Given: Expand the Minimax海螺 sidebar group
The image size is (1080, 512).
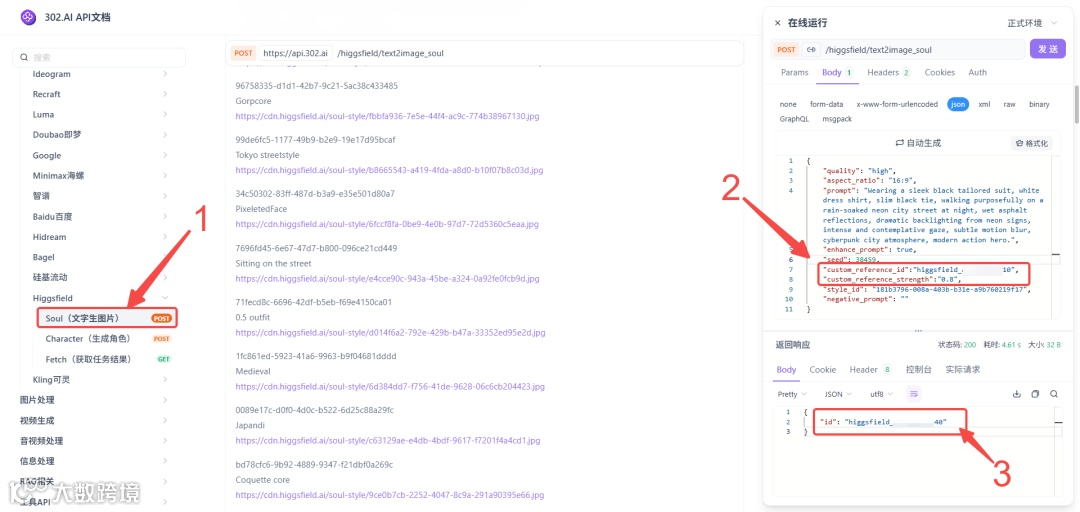Looking at the screenshot, I should coord(98,175).
